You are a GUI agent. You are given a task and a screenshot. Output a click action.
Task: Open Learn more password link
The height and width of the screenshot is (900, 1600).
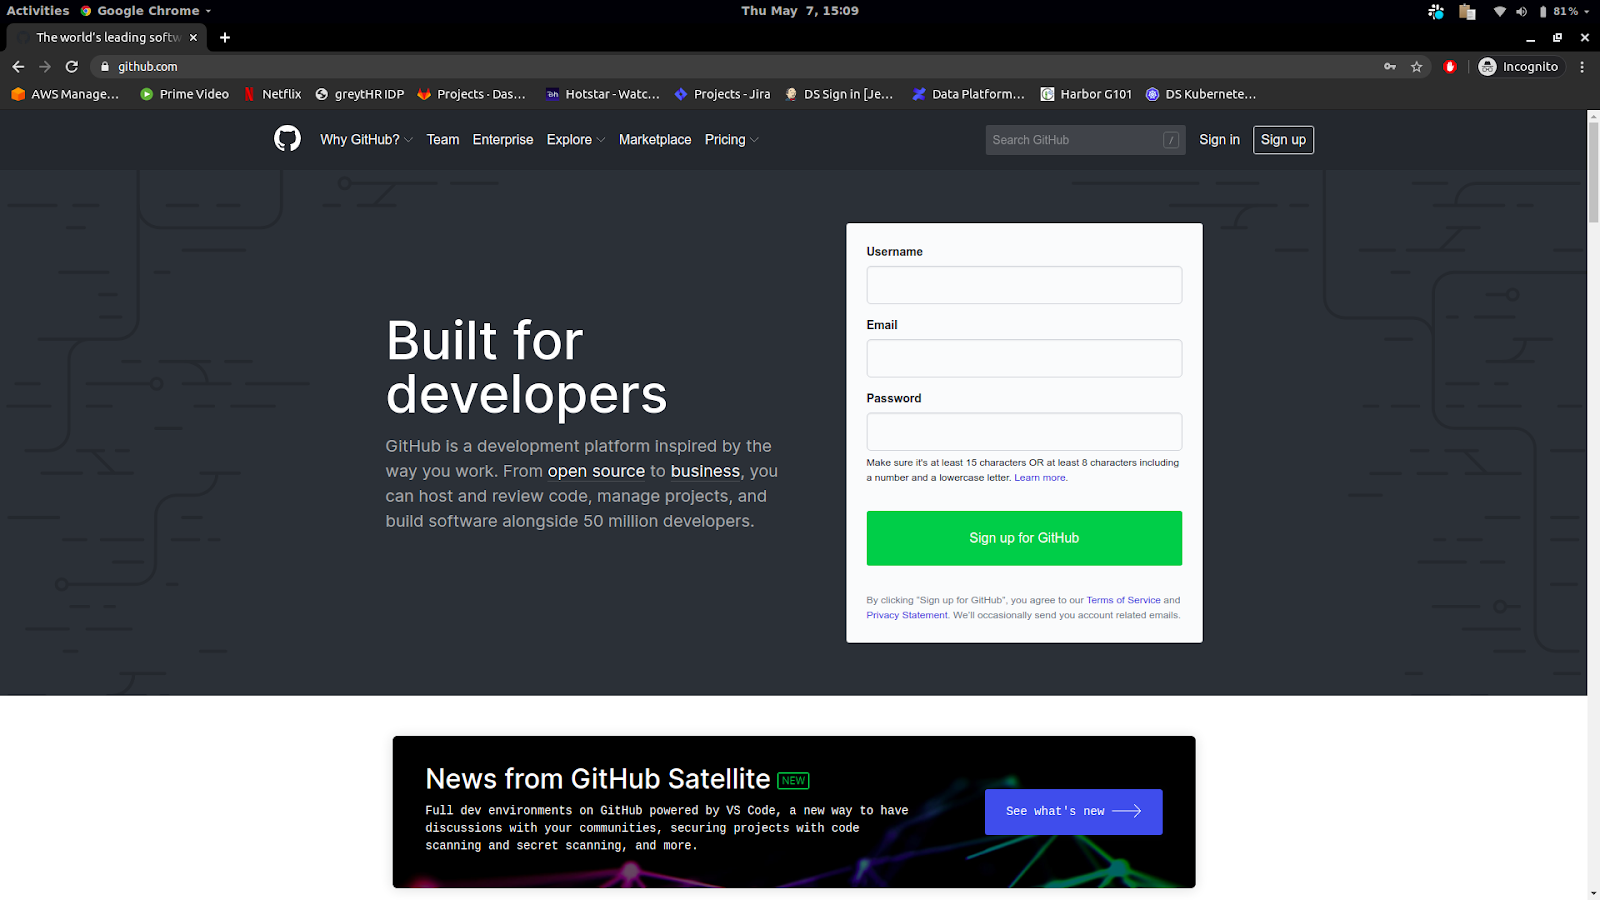(x=1040, y=478)
